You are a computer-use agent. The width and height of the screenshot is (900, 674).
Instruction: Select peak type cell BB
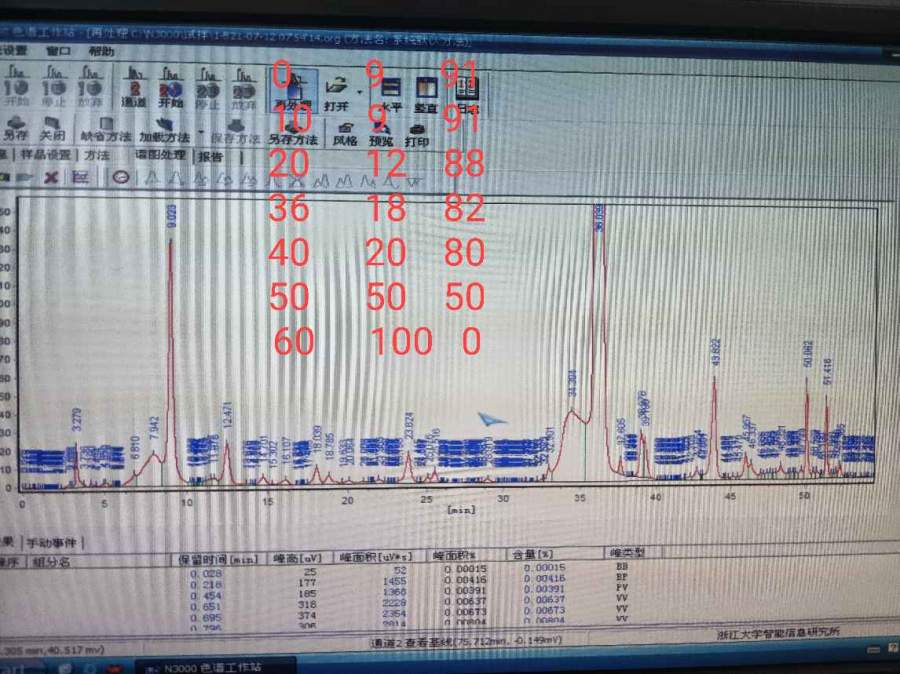(622, 566)
